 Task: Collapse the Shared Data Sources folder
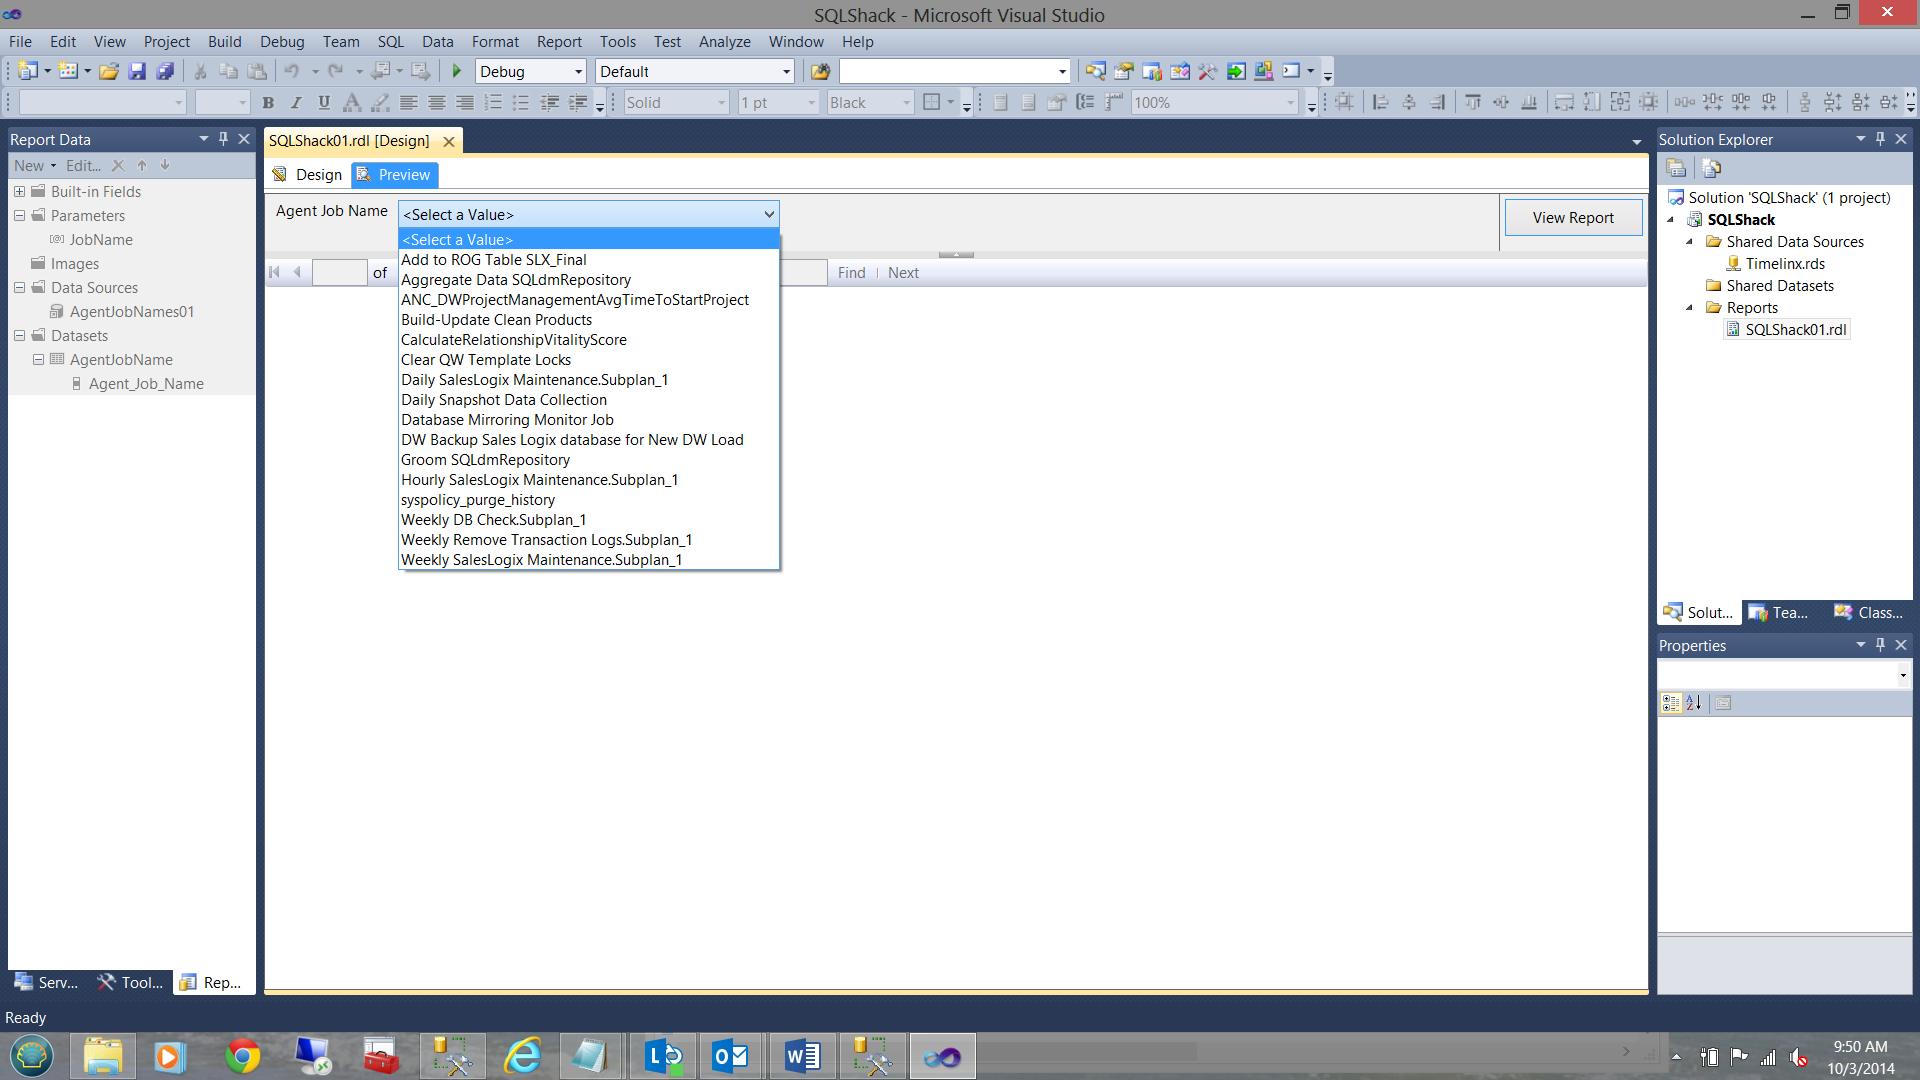pyautogui.click(x=1690, y=242)
